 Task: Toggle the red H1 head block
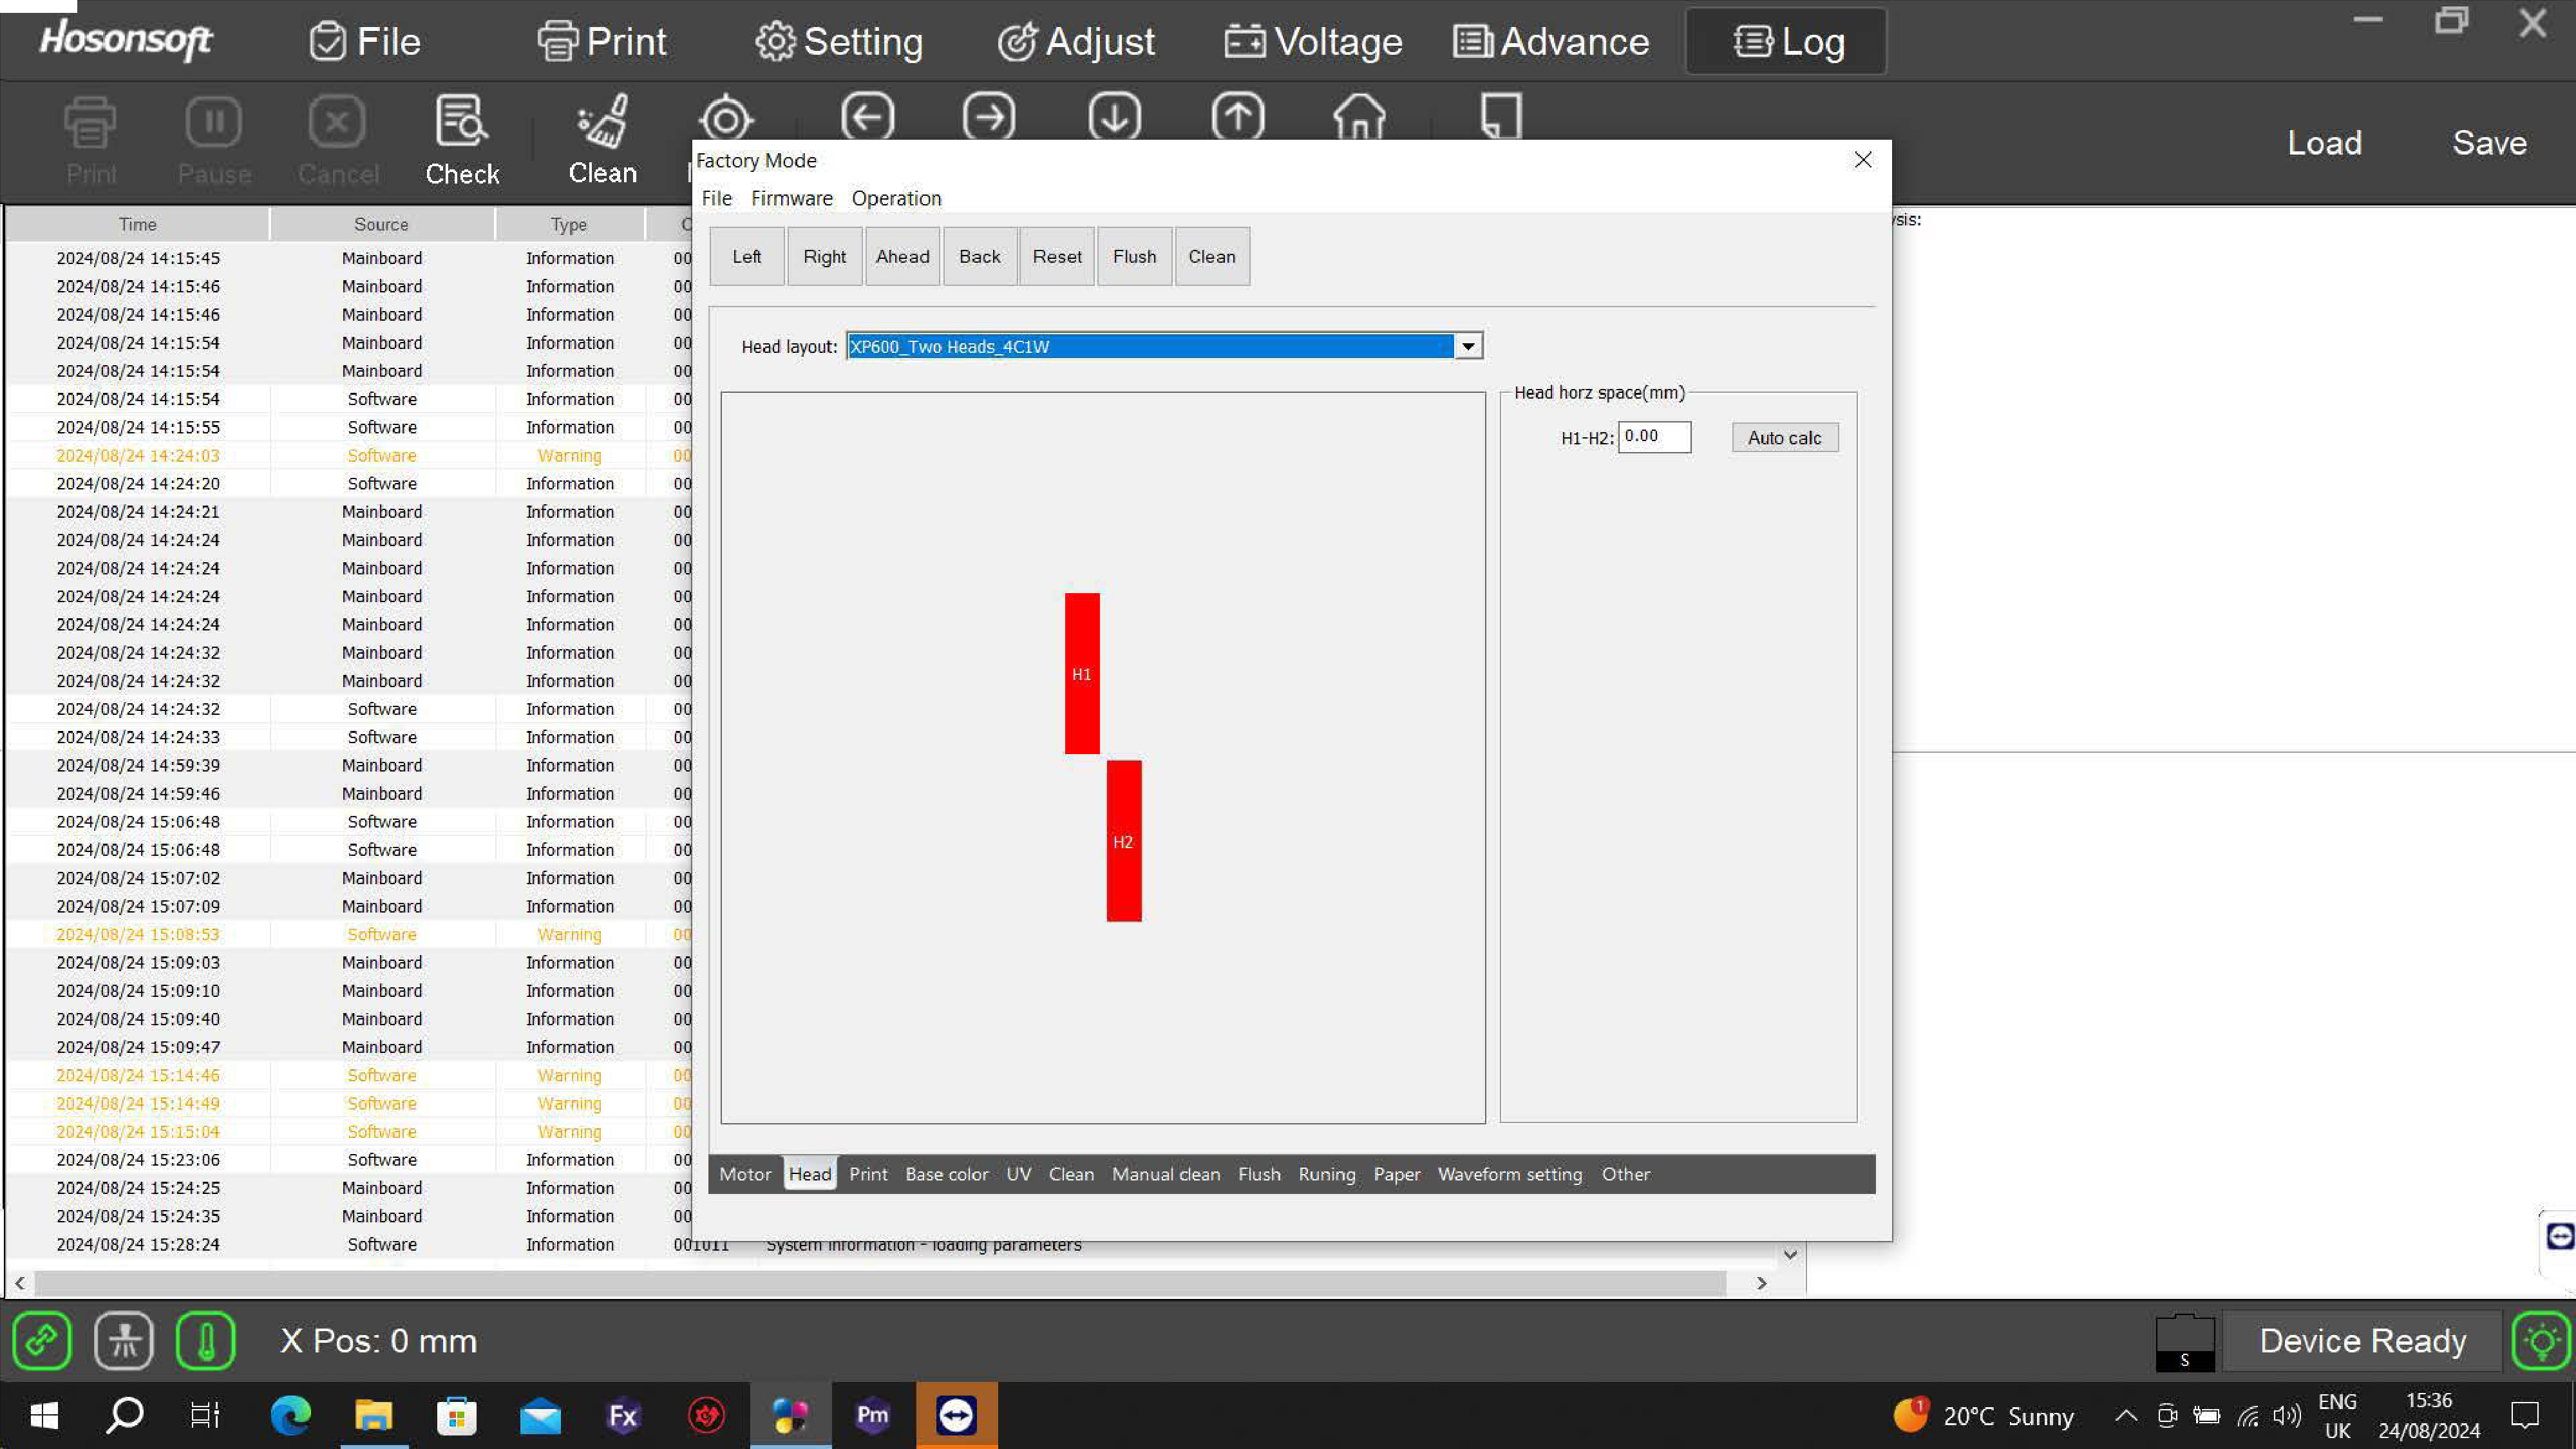[x=1081, y=673]
